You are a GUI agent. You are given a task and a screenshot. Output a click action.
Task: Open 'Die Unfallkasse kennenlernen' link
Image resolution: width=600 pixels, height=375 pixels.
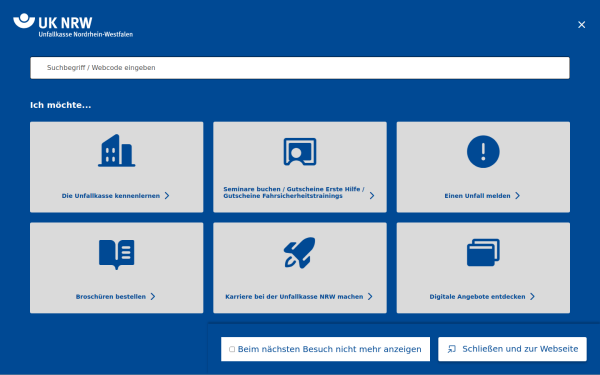pos(111,196)
